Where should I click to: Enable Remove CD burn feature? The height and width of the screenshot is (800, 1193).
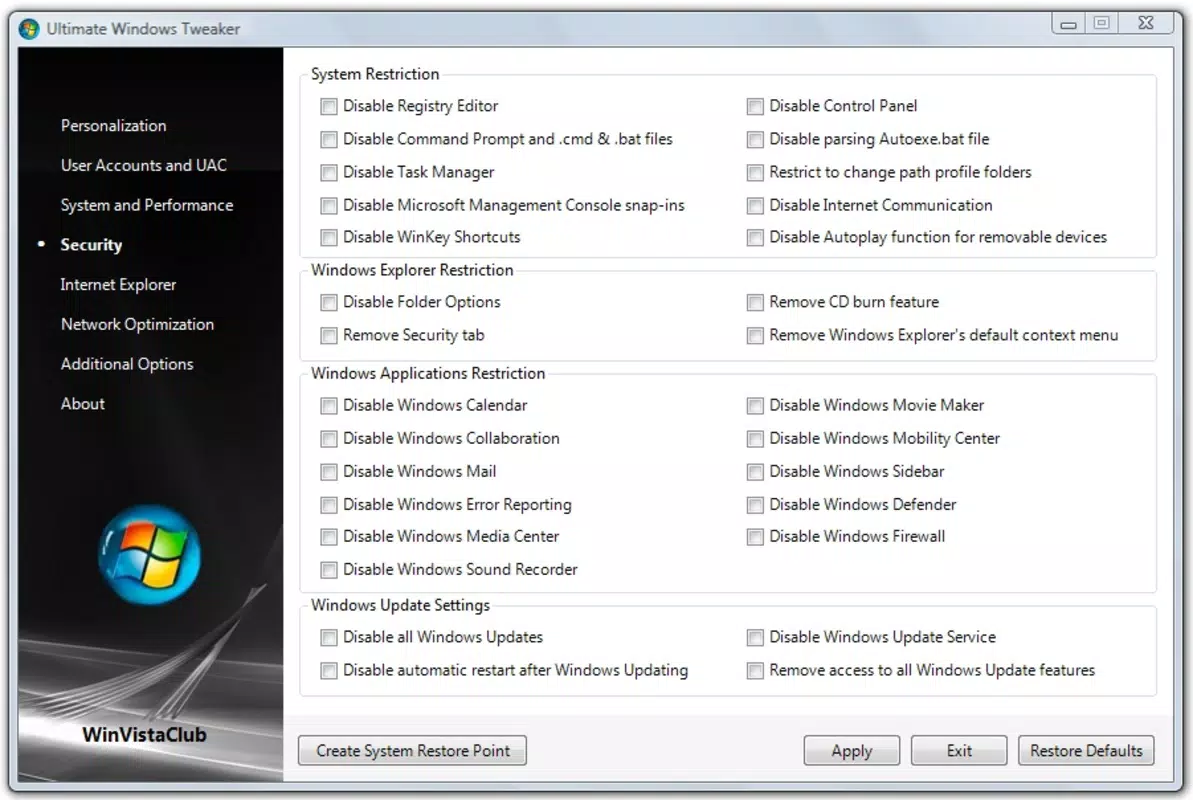755,302
